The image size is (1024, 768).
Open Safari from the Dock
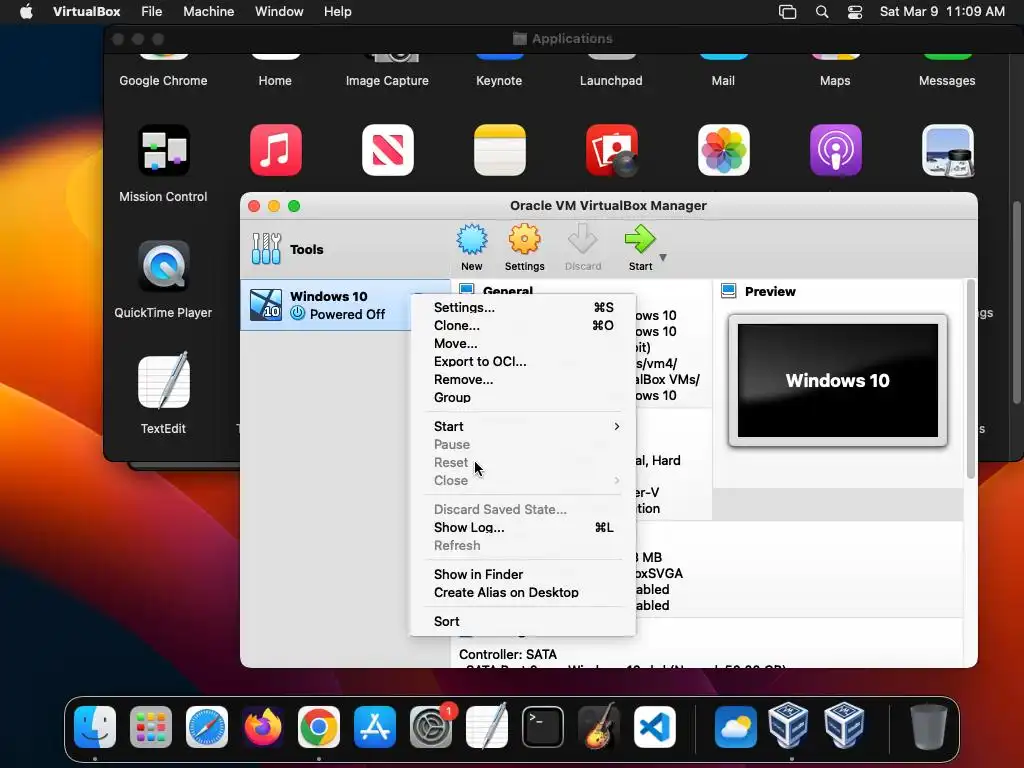(207, 727)
